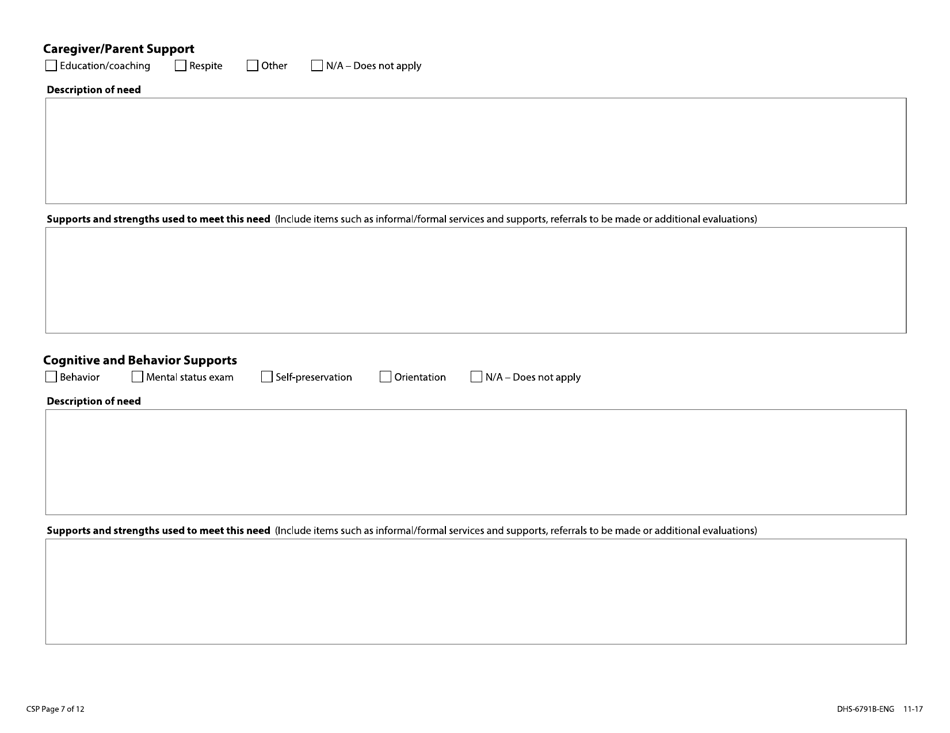Screen dimensions: 950x733
Task: Click the Supports and strengths field under Caregiver/Parent Support
Action: click(x=475, y=280)
